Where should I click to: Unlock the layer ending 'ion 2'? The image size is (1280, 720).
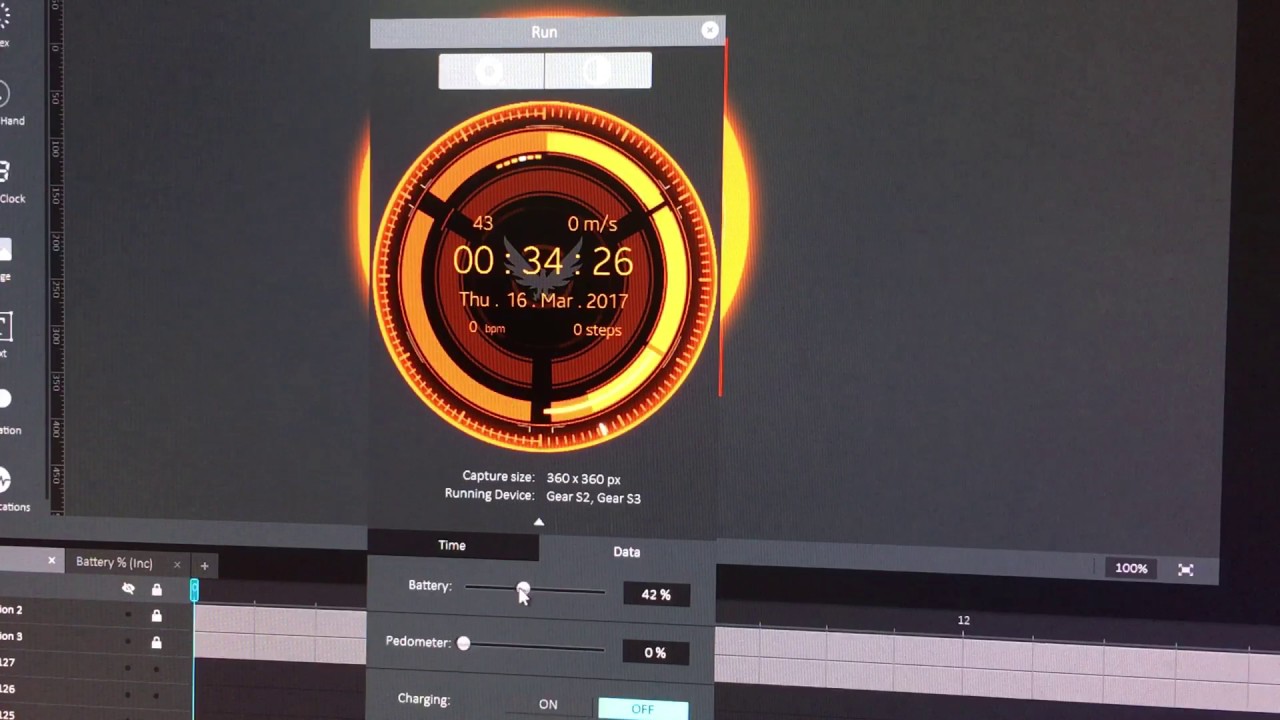pyautogui.click(x=156, y=616)
